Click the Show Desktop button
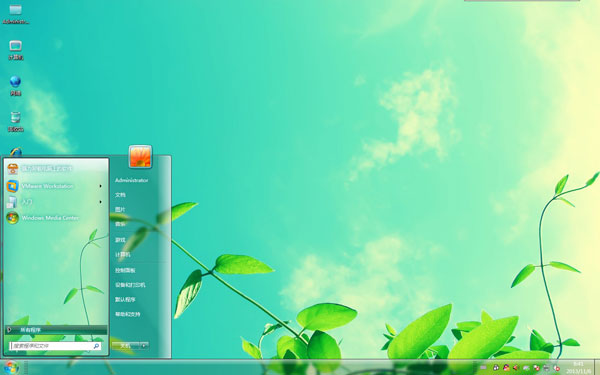600x375 pixels. click(x=597, y=367)
